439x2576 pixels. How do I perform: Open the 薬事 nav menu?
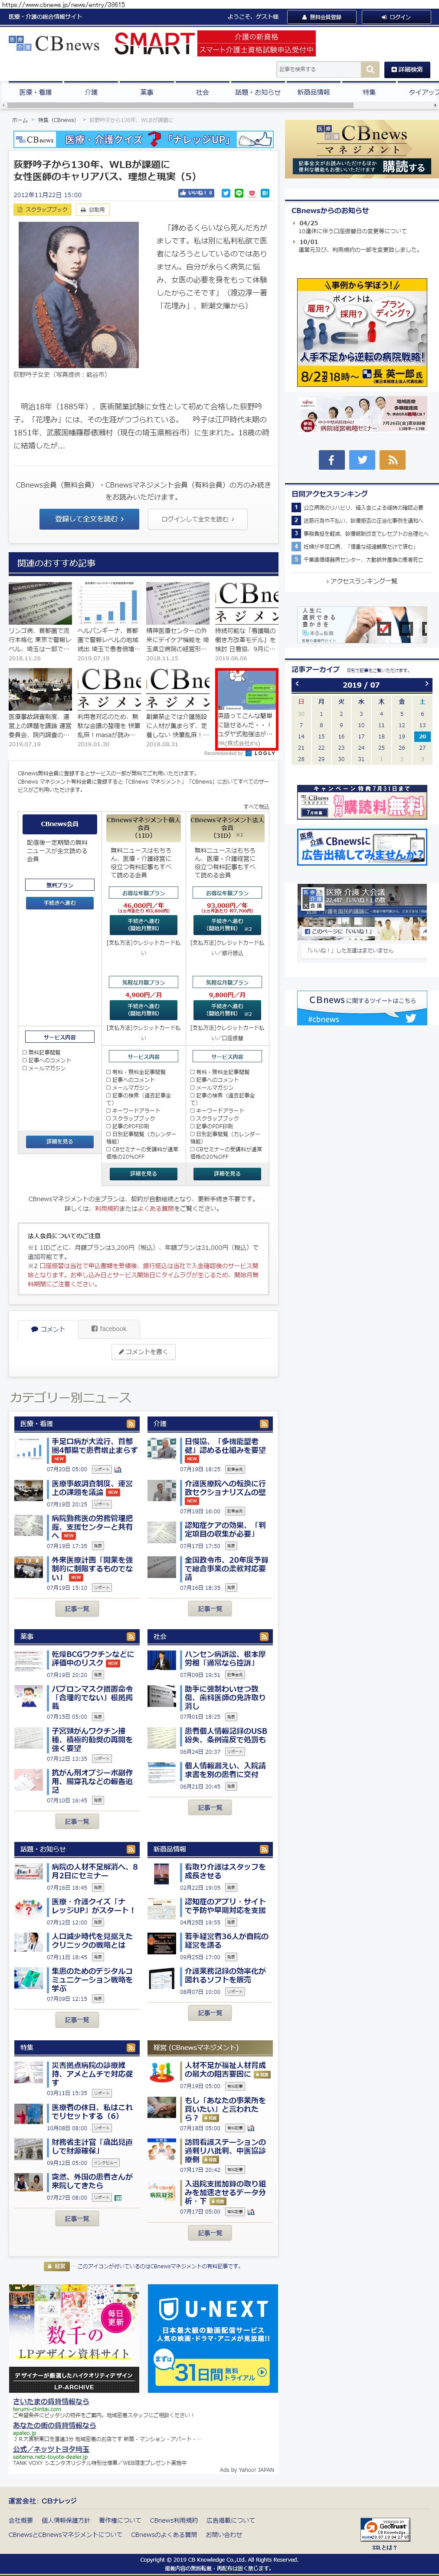pyautogui.click(x=147, y=92)
